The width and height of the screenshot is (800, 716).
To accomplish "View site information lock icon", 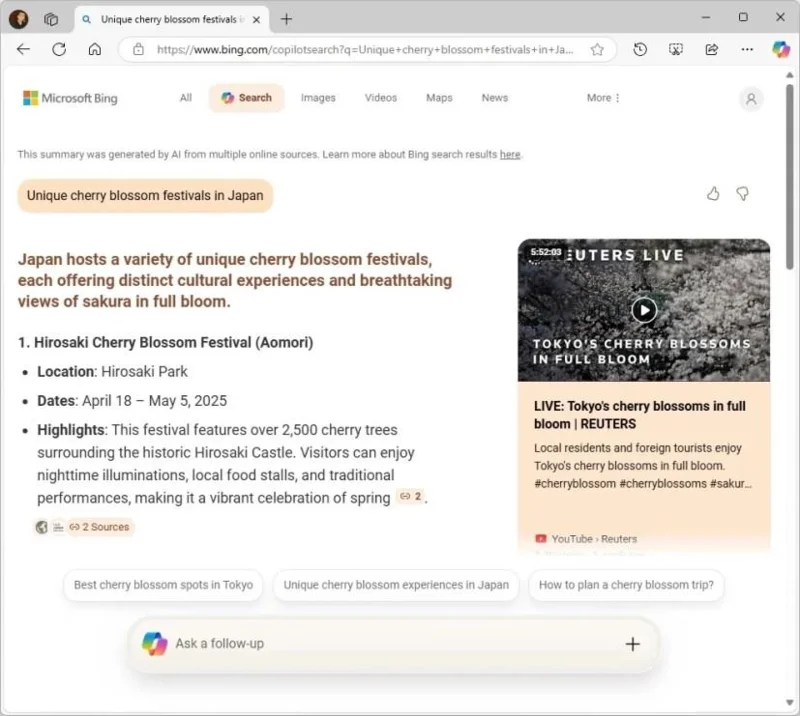I will [x=138, y=50].
